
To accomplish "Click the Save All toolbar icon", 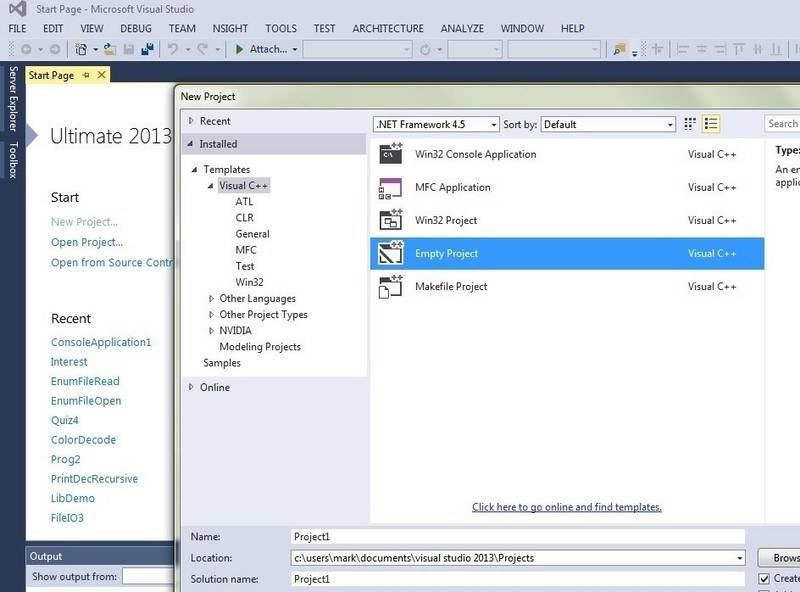I will click(146, 49).
